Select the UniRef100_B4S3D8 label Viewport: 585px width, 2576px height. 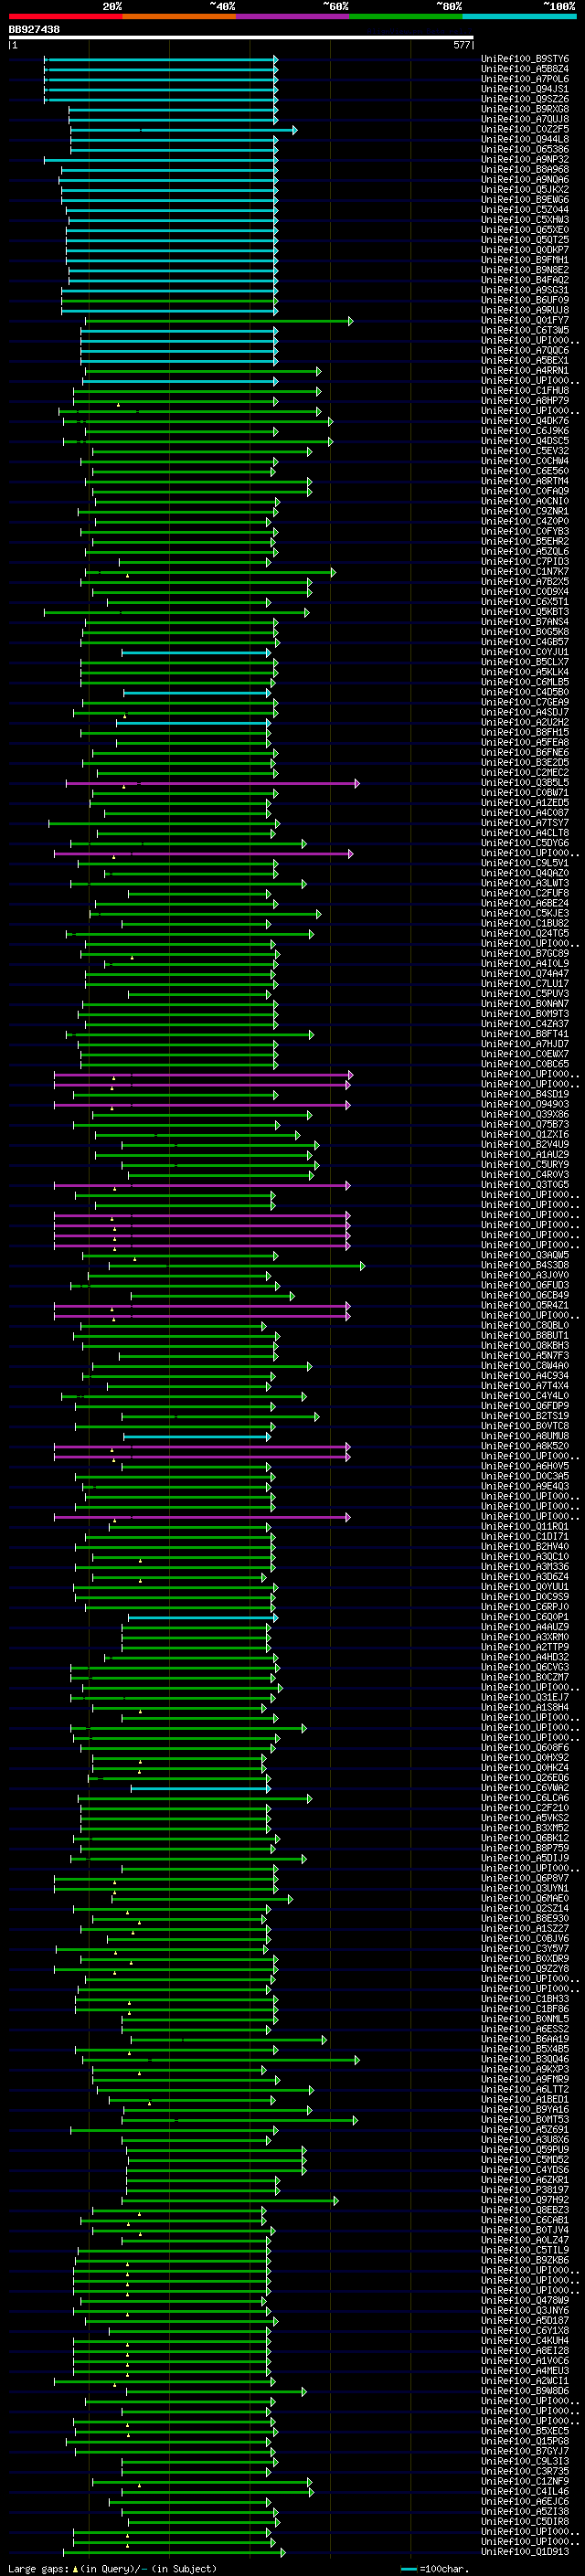[x=524, y=1265]
